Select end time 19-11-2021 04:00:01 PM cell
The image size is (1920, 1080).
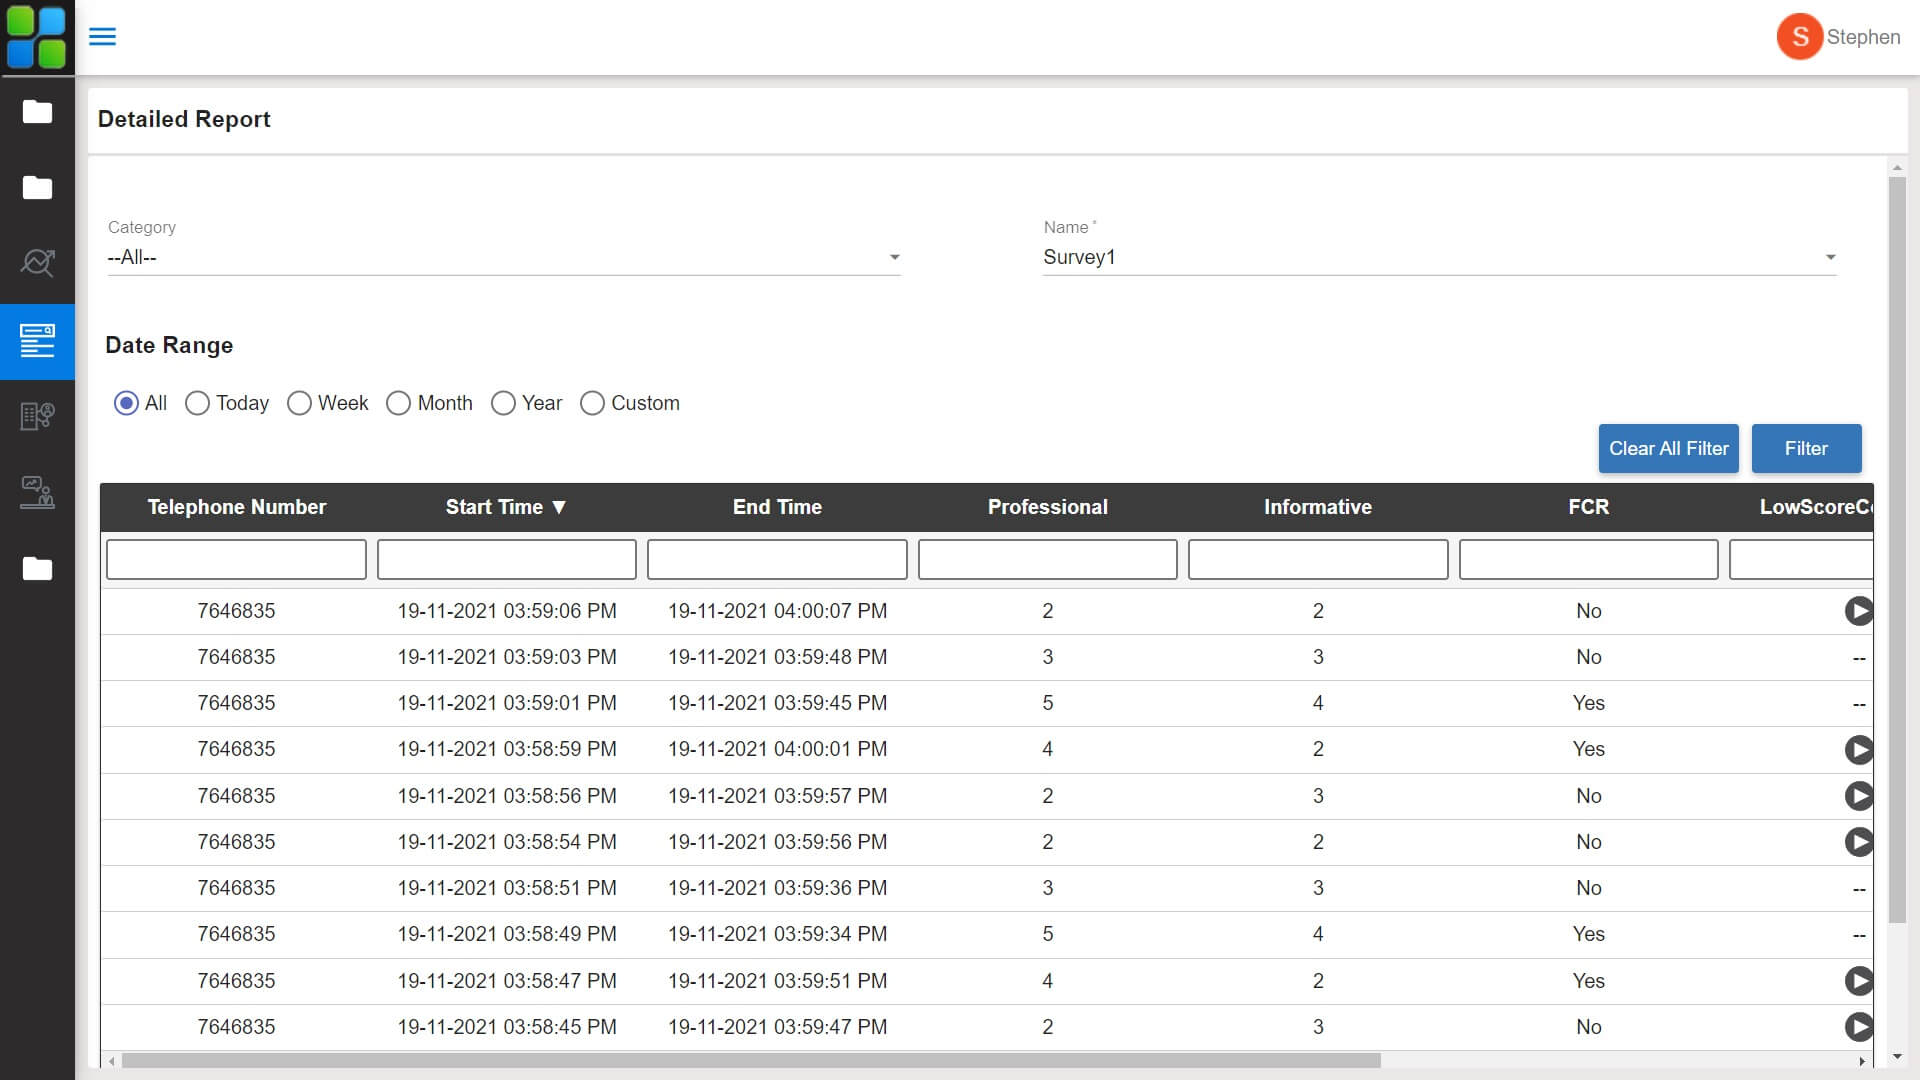(x=777, y=749)
